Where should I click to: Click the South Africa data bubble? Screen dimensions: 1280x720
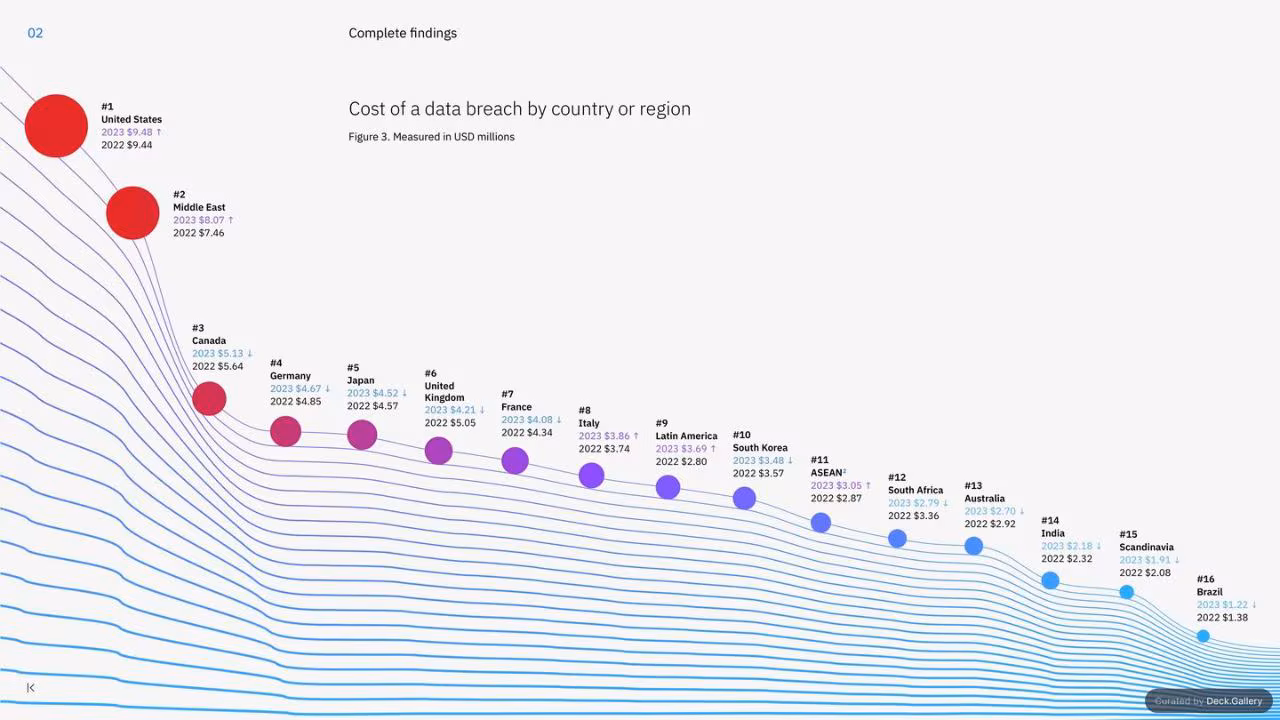pyautogui.click(x=897, y=538)
